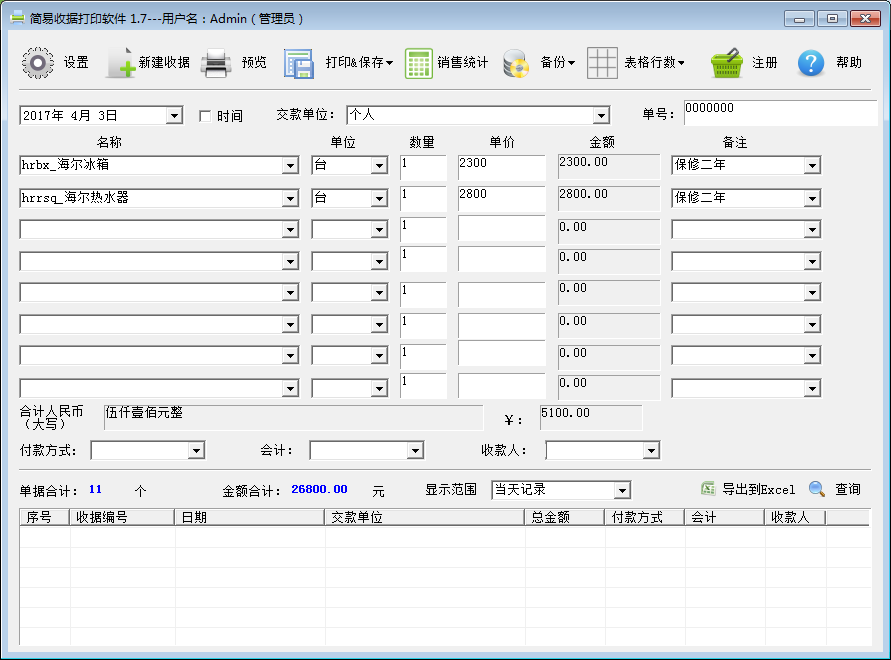Click the 会计 column header in list
This screenshot has height=660, width=891.
(x=725, y=517)
